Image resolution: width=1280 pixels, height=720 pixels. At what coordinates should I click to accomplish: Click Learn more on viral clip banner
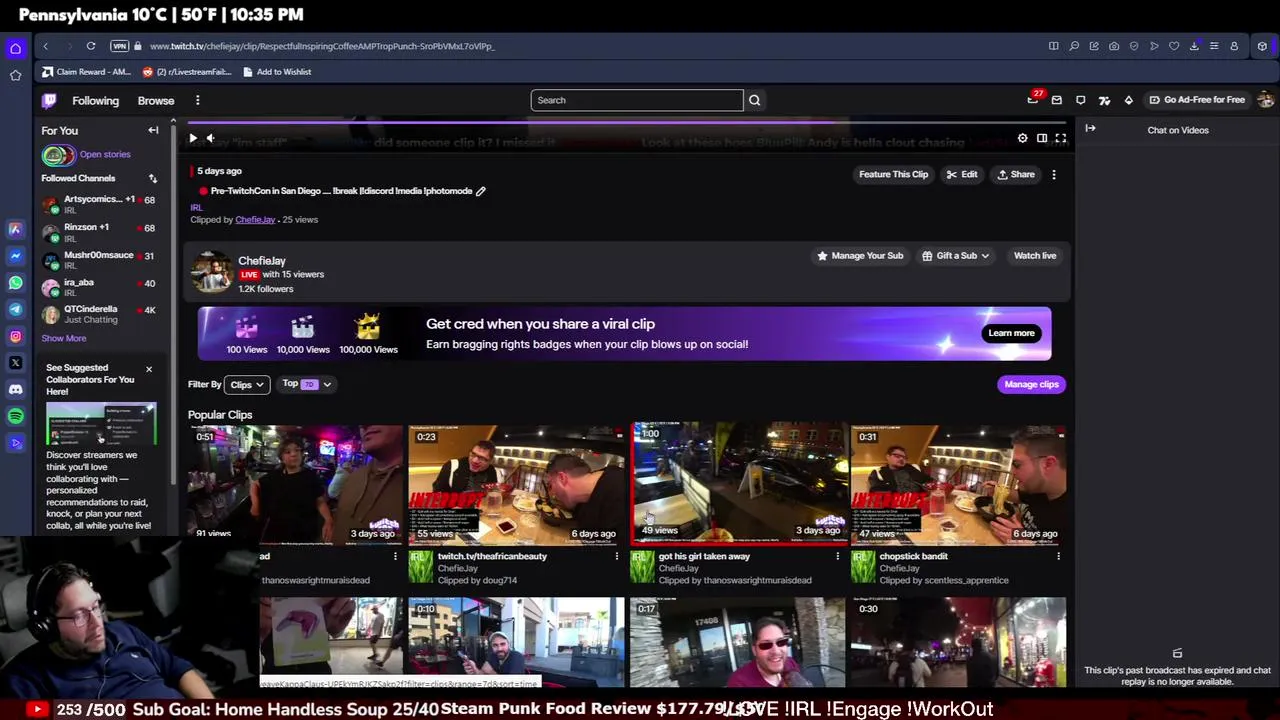tap(1011, 333)
